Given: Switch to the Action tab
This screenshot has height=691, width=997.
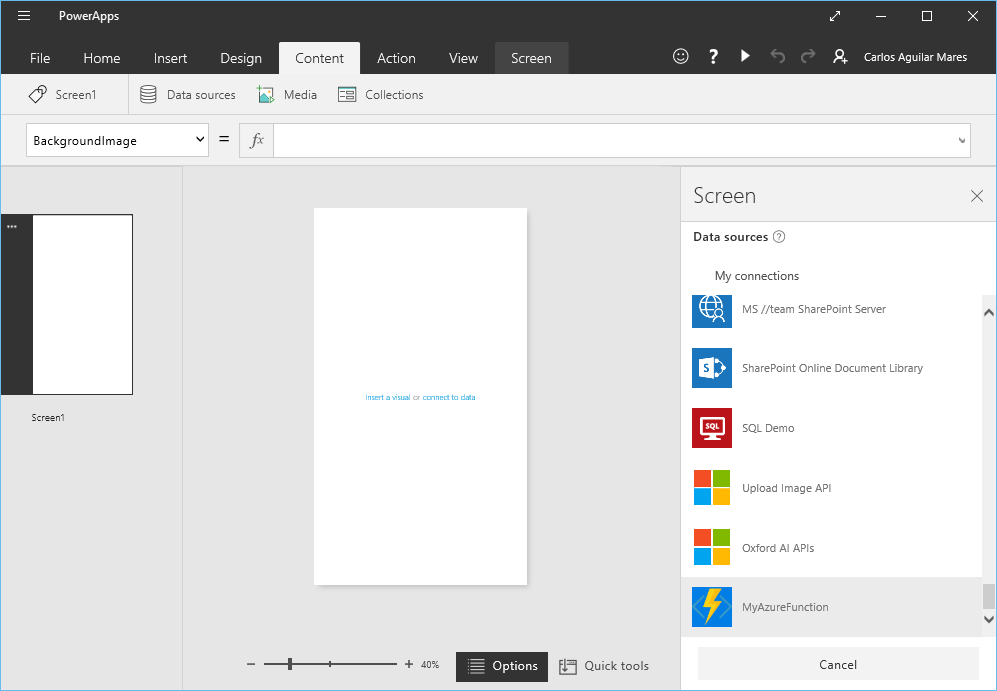Looking at the screenshot, I should pos(396,58).
